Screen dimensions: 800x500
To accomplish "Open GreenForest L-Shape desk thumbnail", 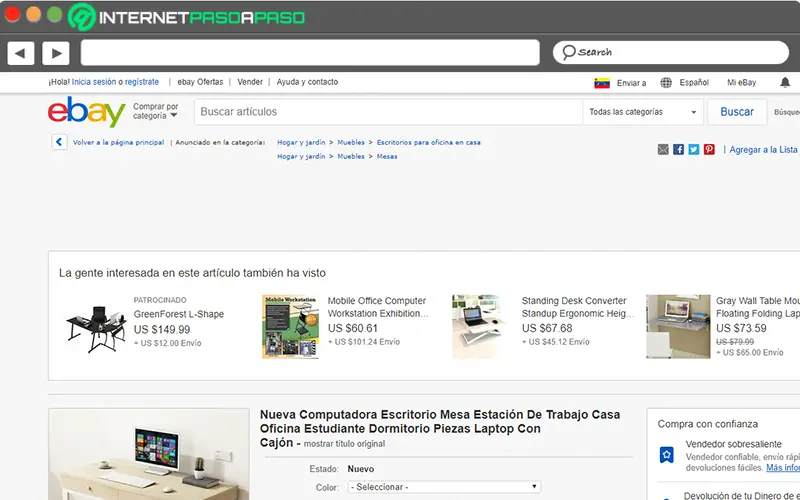I will click(96, 329).
